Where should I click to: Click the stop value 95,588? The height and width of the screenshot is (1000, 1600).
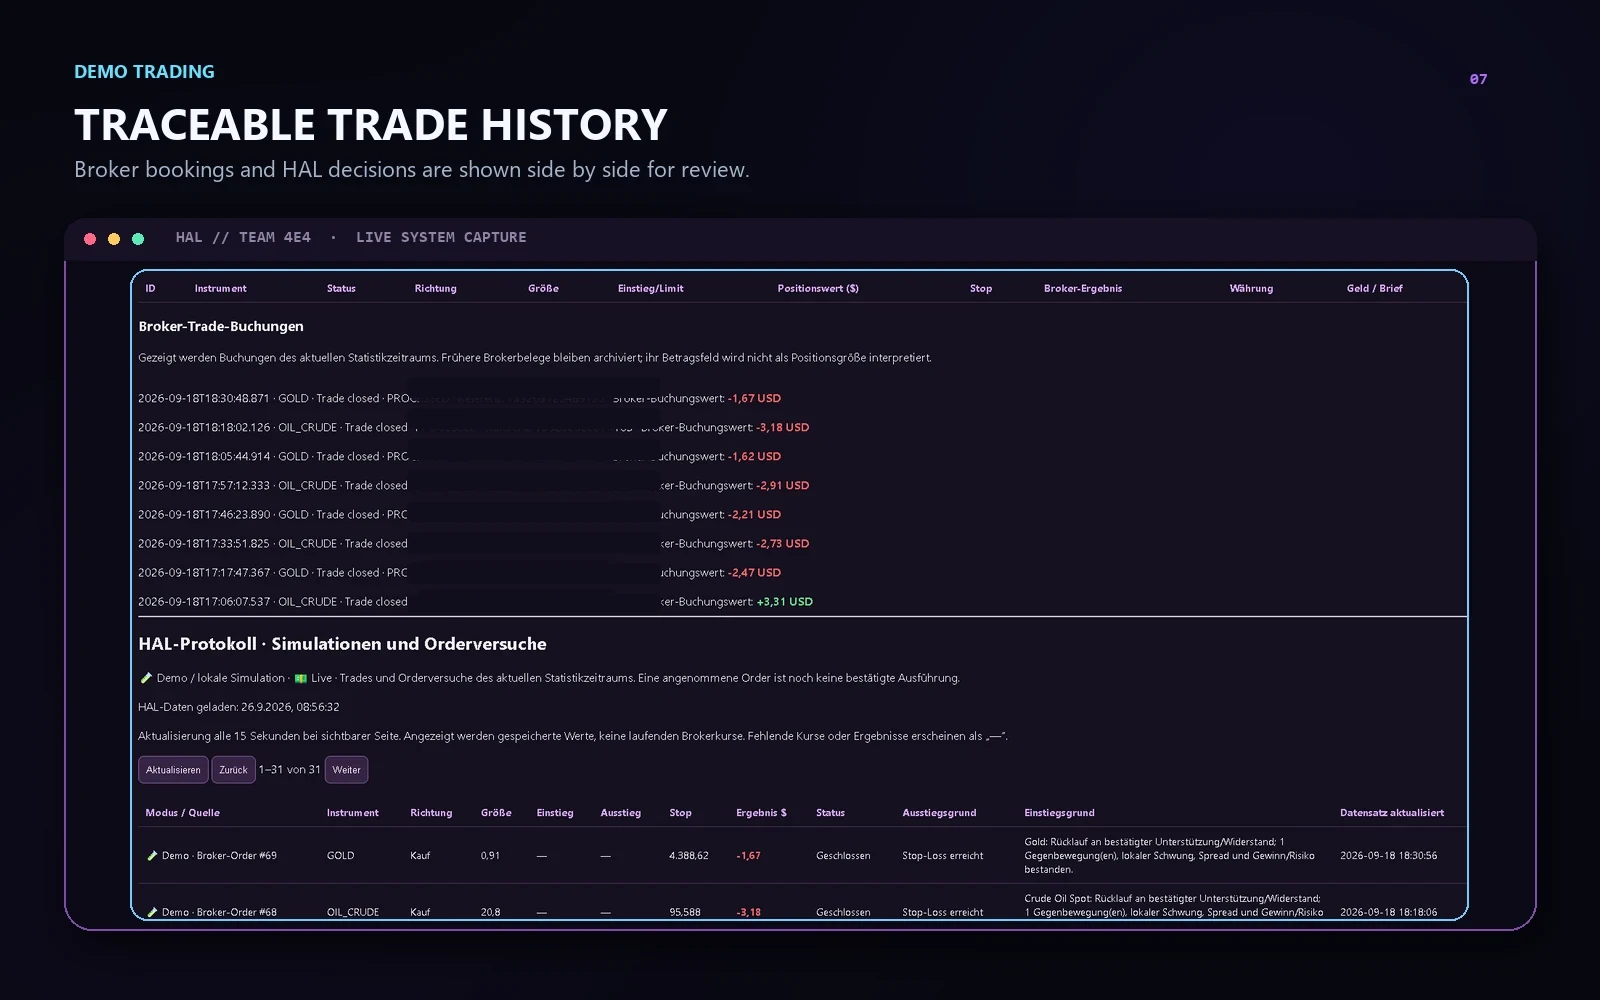(685, 912)
